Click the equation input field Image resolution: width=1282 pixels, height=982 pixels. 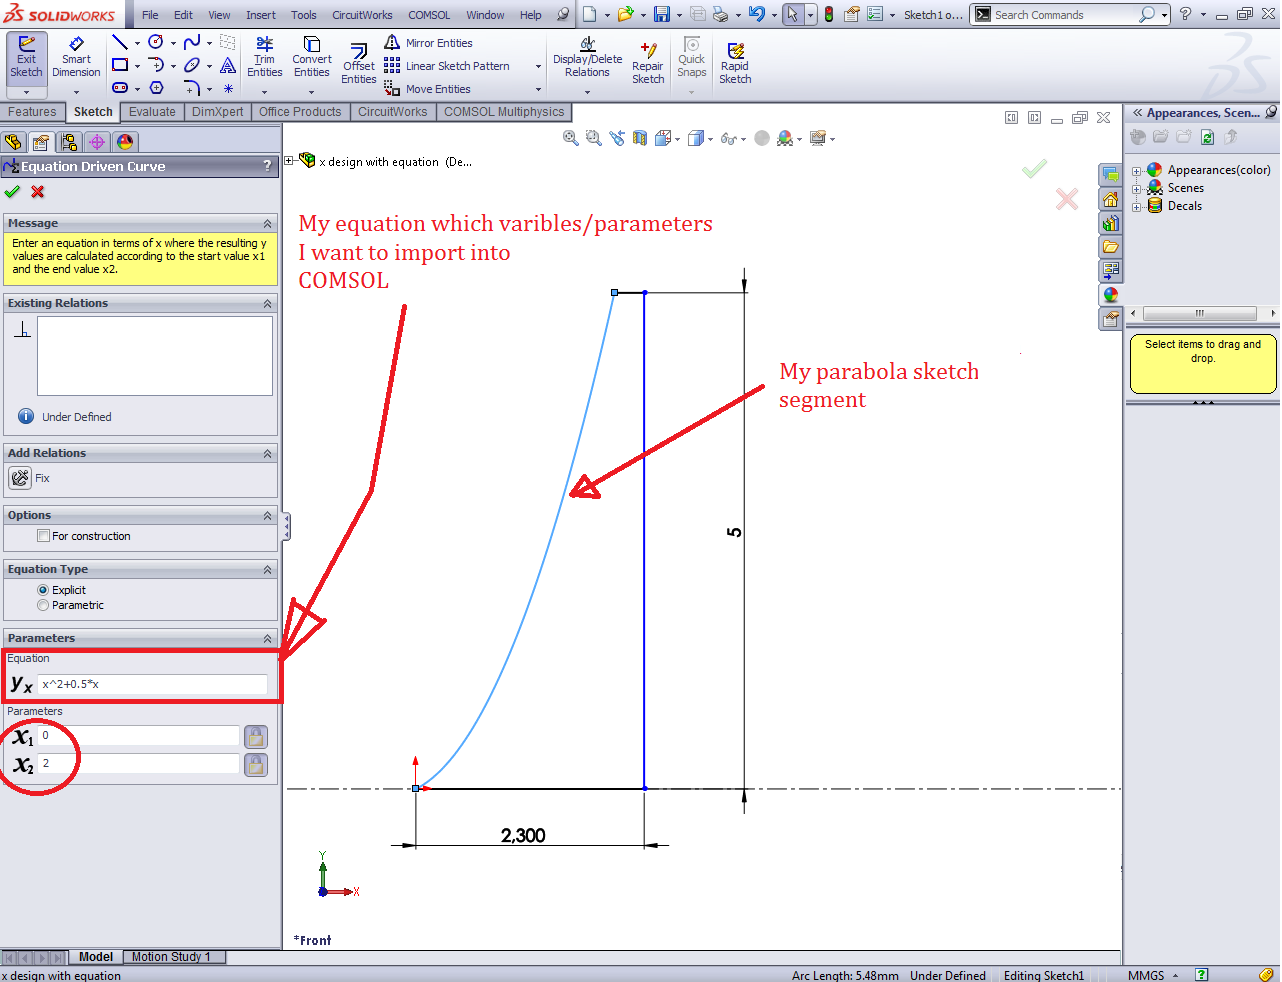click(152, 684)
